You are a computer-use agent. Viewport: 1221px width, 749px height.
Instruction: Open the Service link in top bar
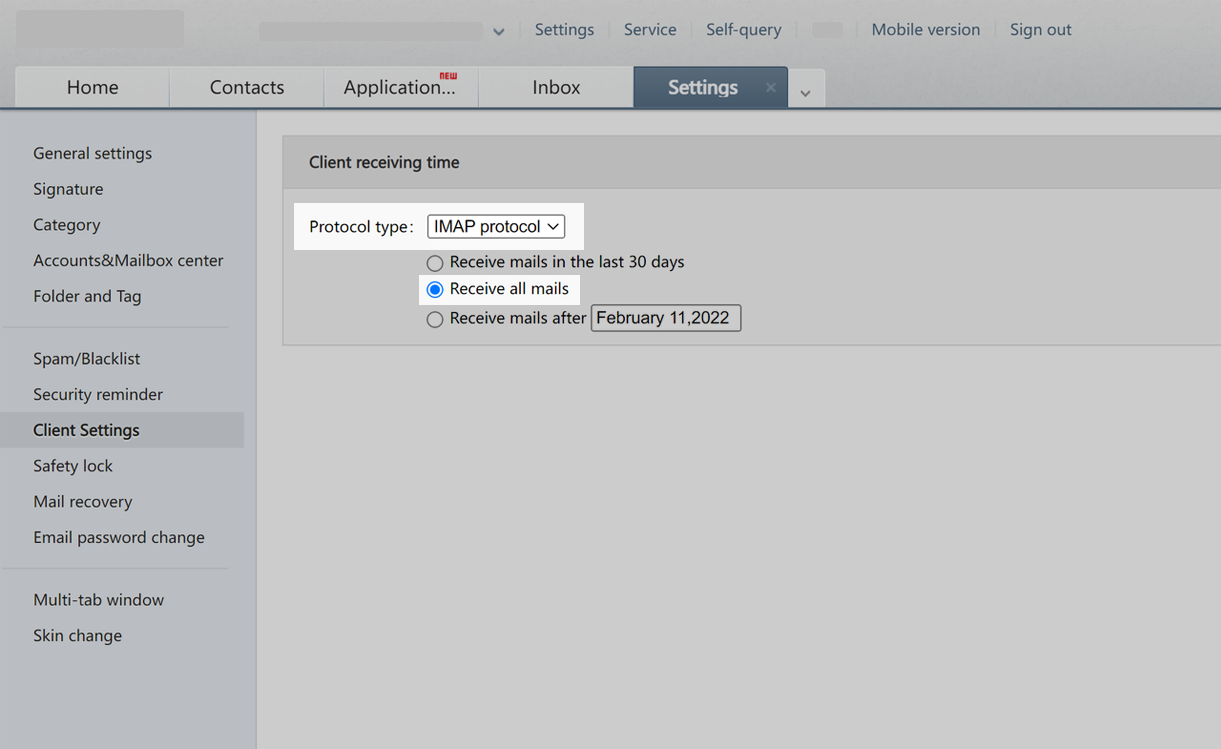[x=650, y=30]
